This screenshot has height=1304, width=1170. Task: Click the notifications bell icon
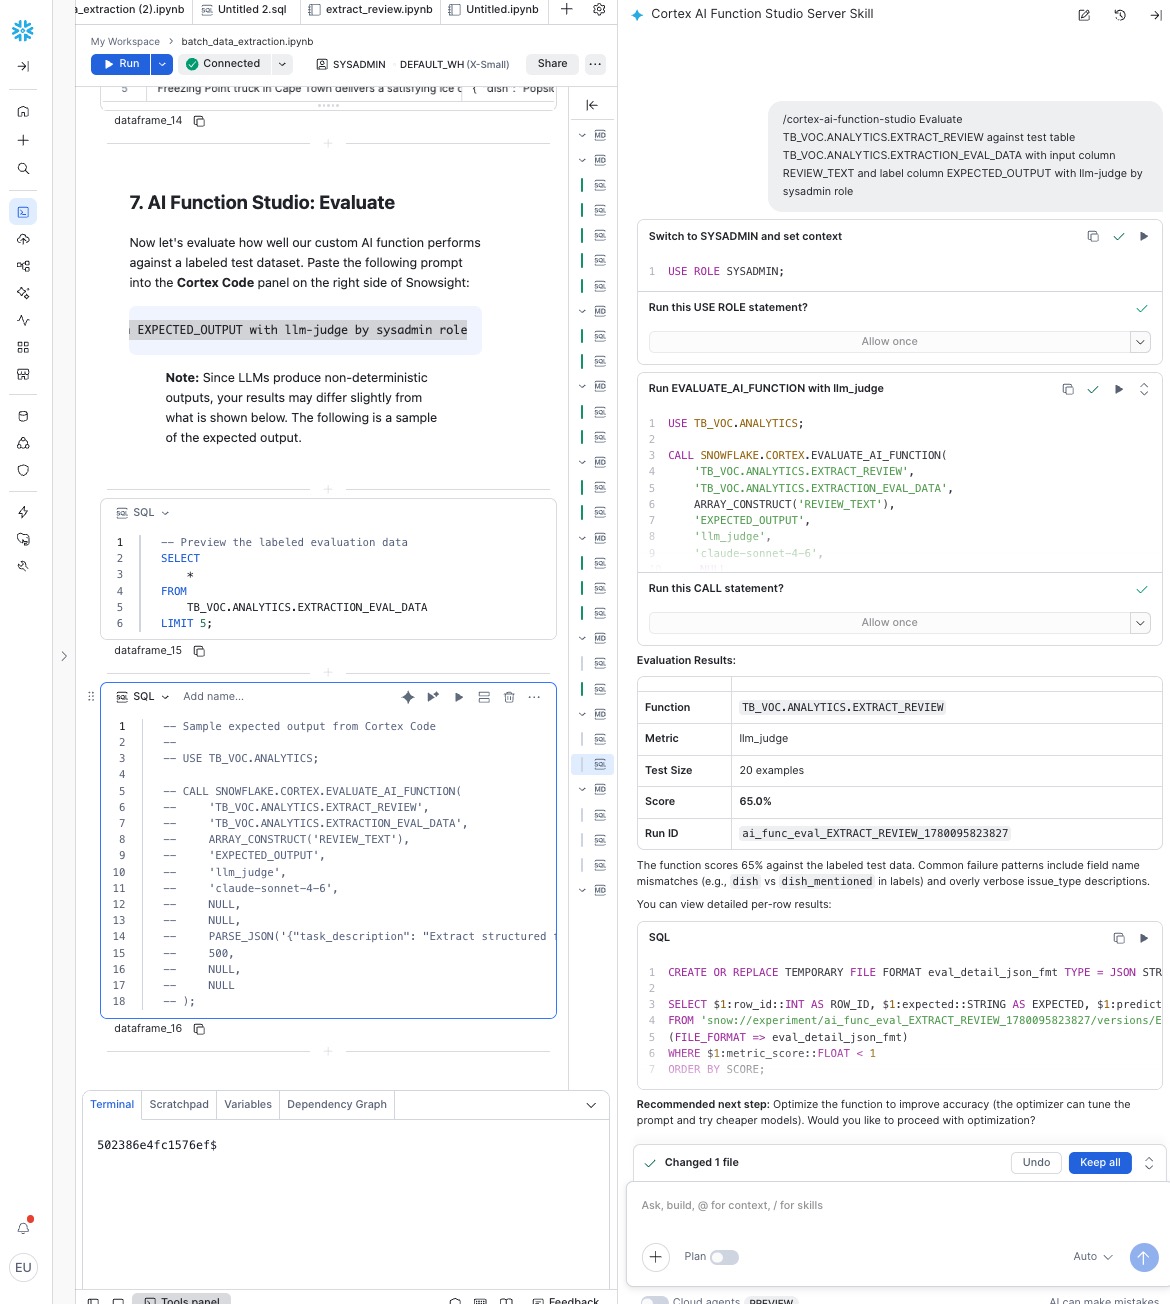coord(23,1227)
